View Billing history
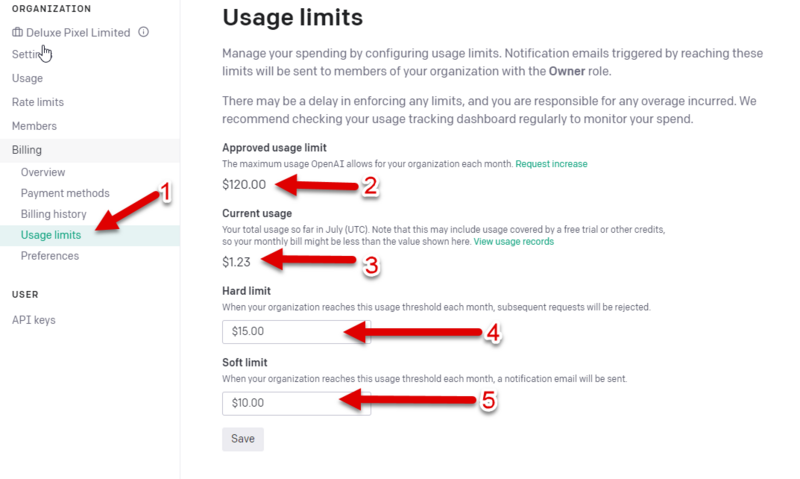 coord(54,214)
